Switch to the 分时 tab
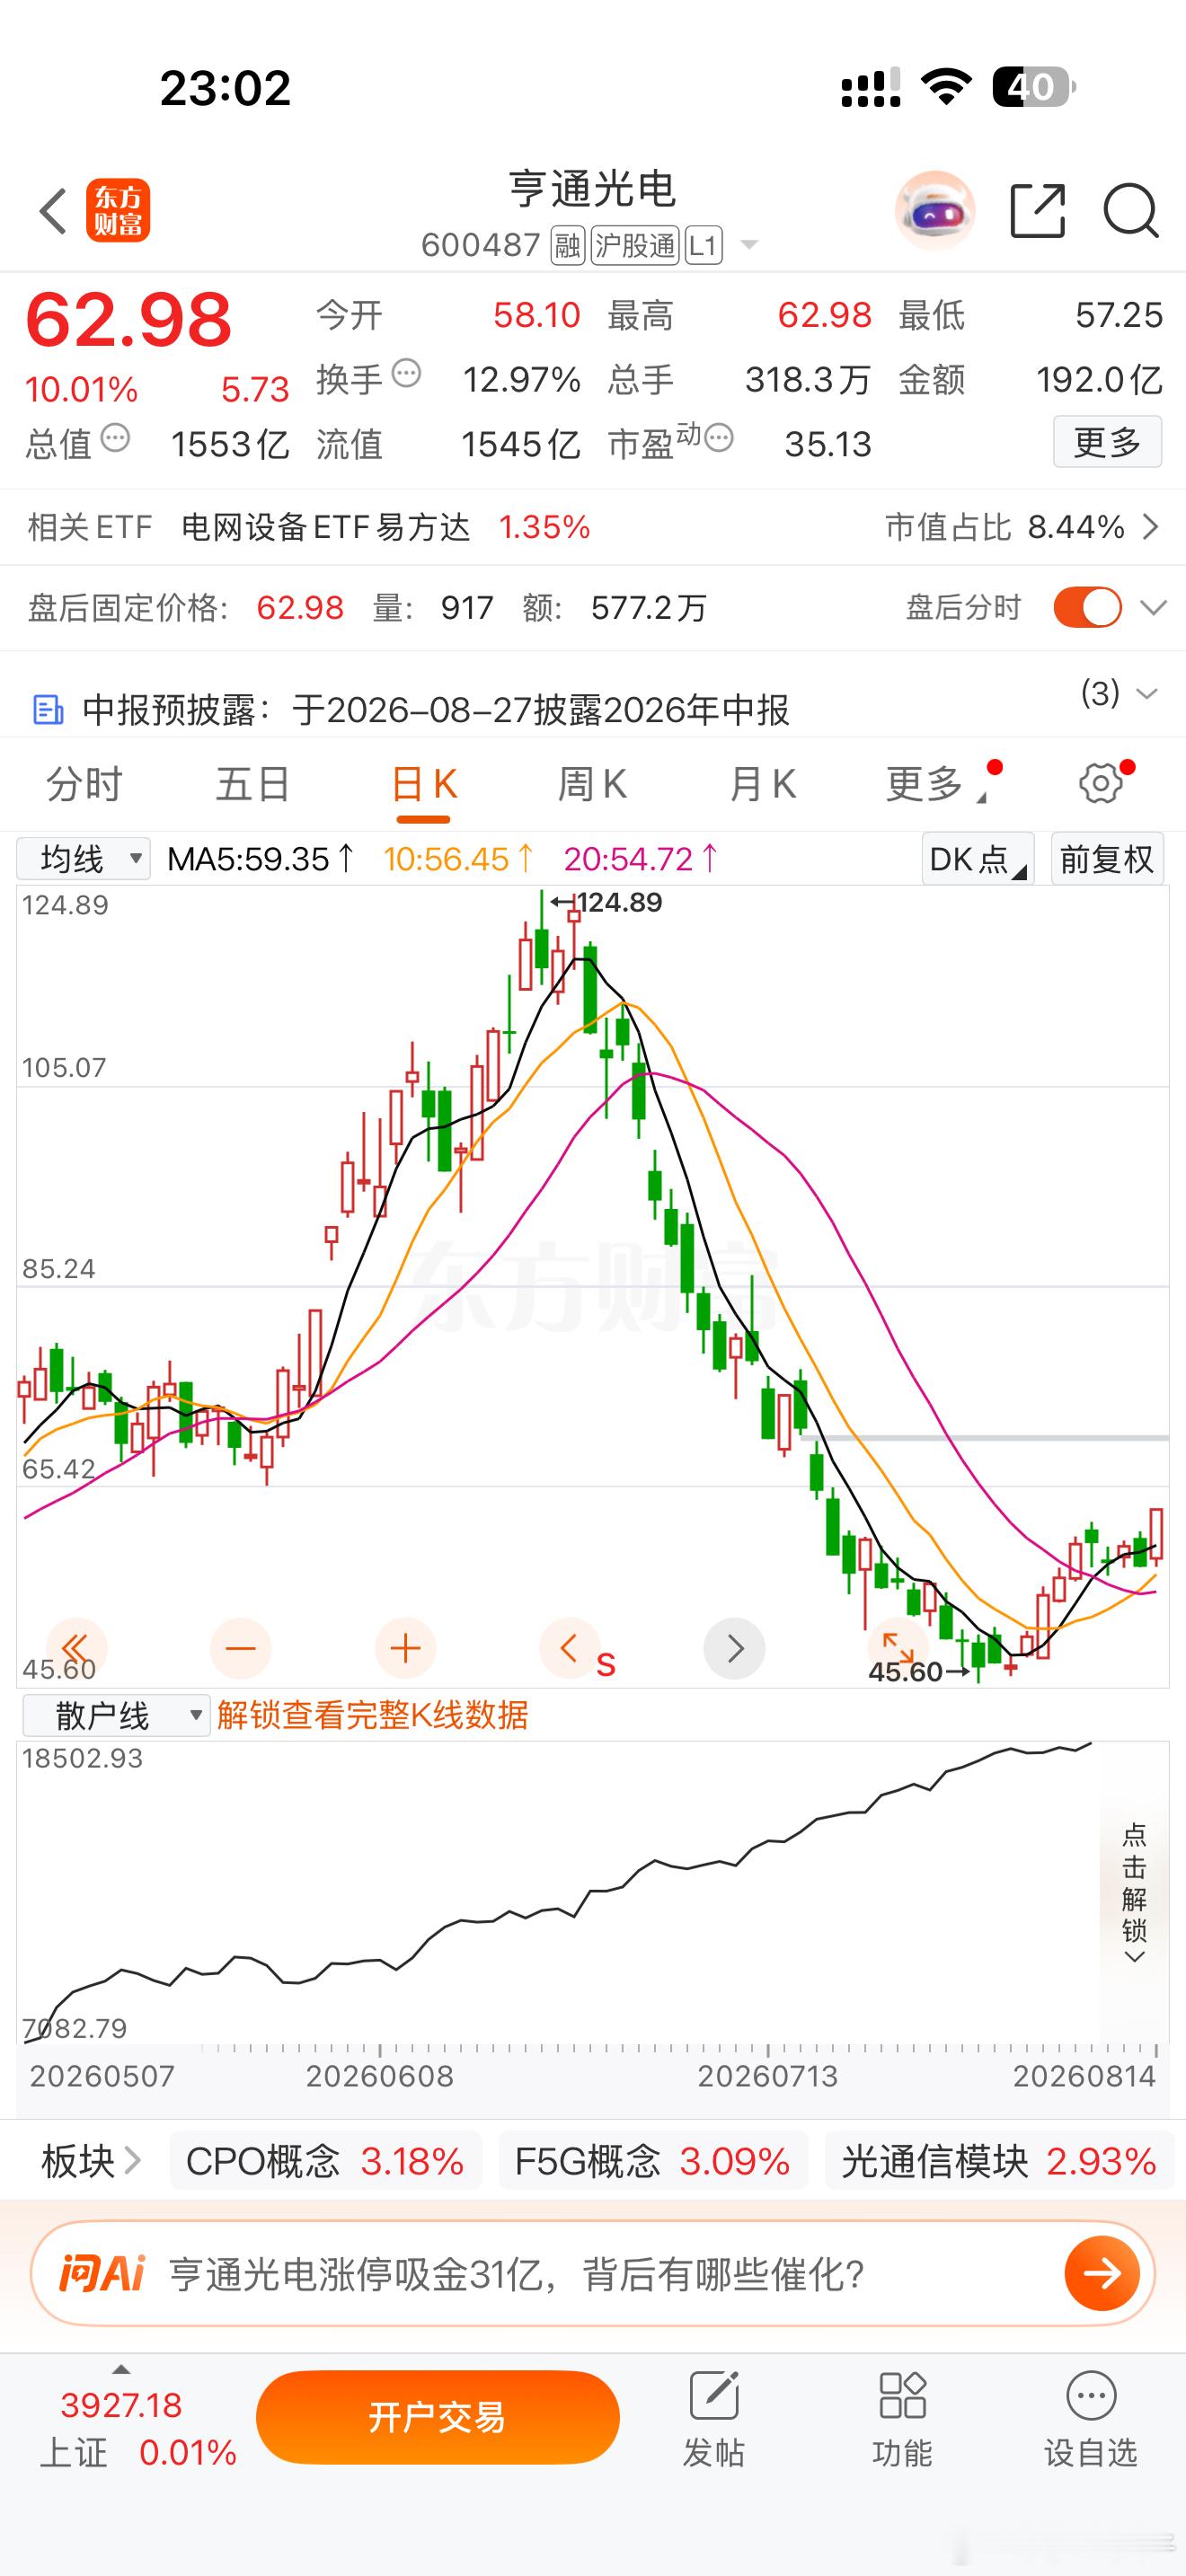This screenshot has width=1186, height=2576. [84, 784]
